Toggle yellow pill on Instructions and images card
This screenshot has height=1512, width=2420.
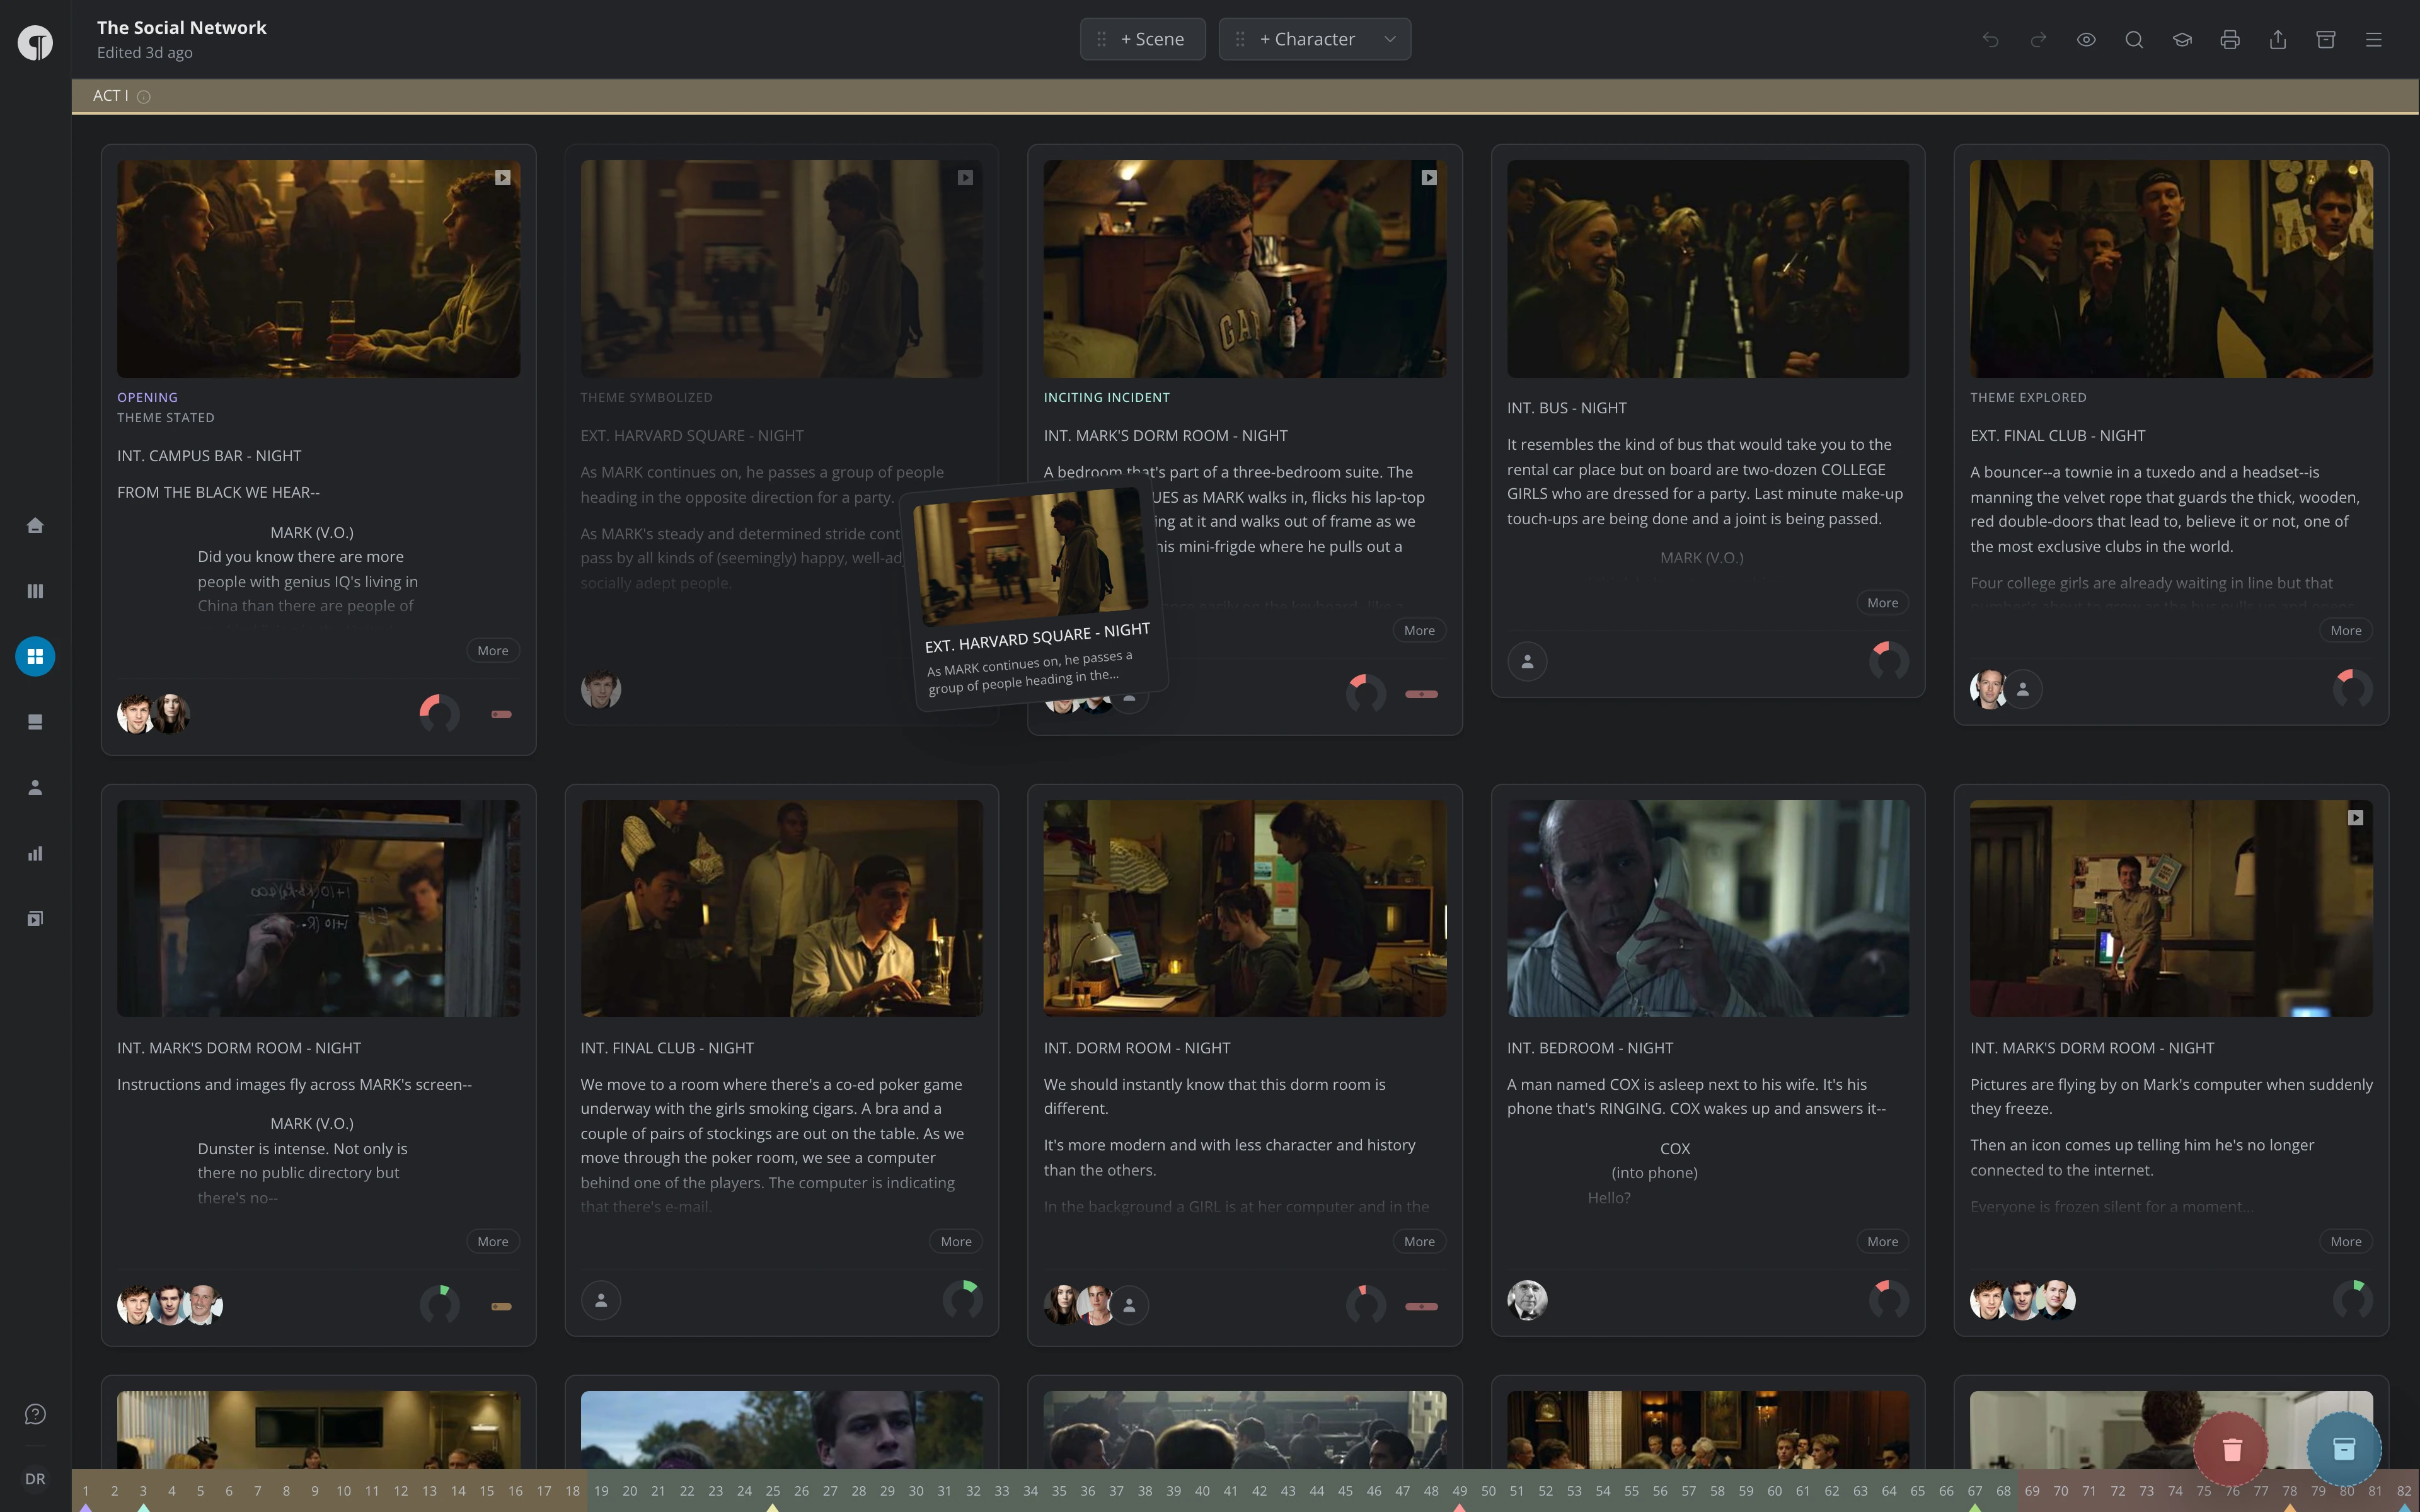pyautogui.click(x=501, y=1306)
